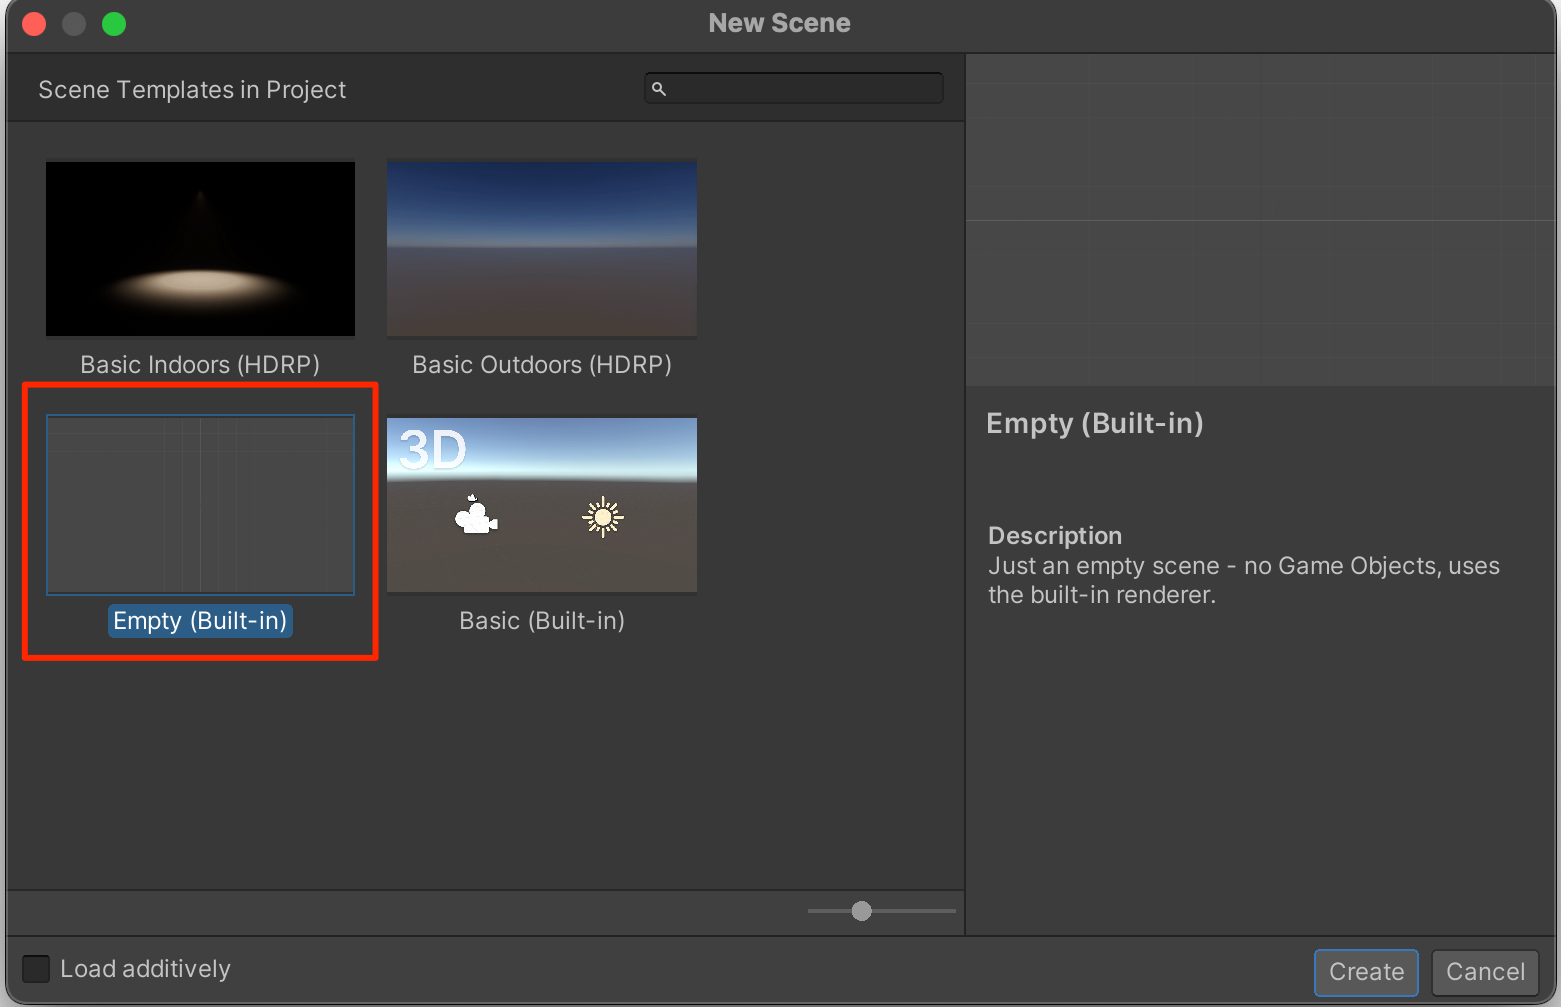Click the Basic Indoors (HDRP) label
Screen dimensions: 1561x1007
(200, 365)
